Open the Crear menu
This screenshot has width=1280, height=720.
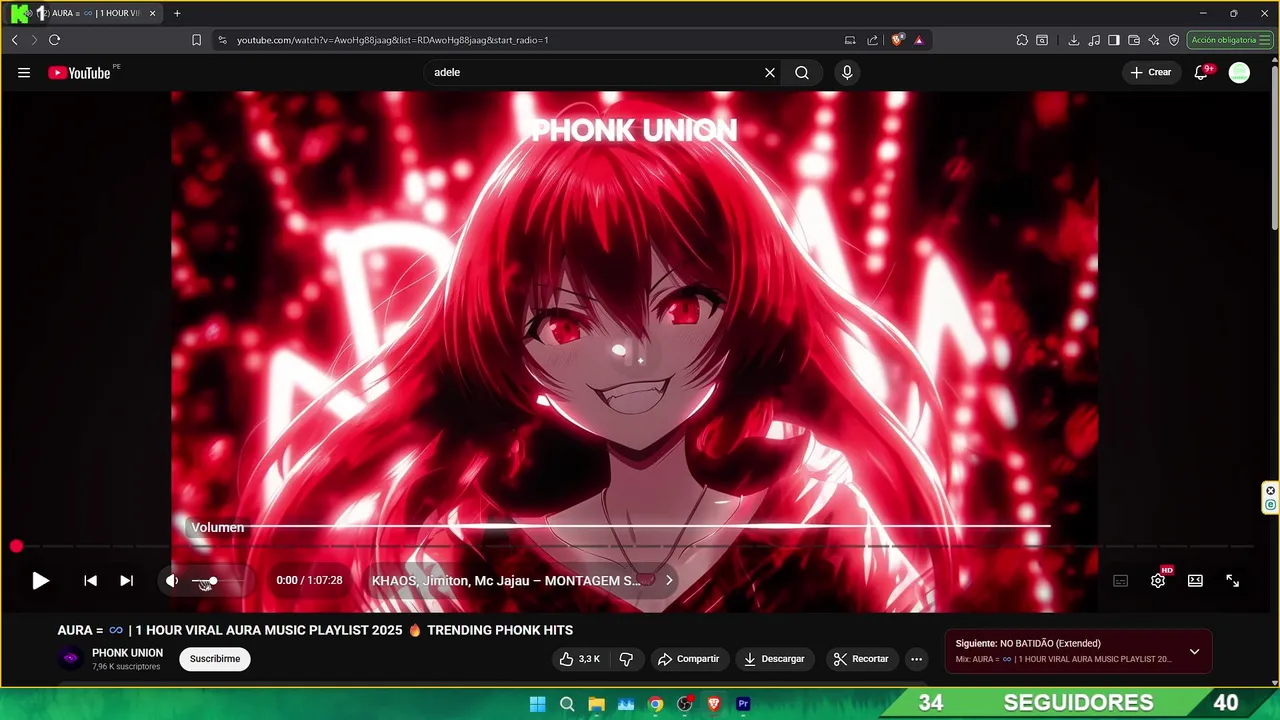[1151, 72]
